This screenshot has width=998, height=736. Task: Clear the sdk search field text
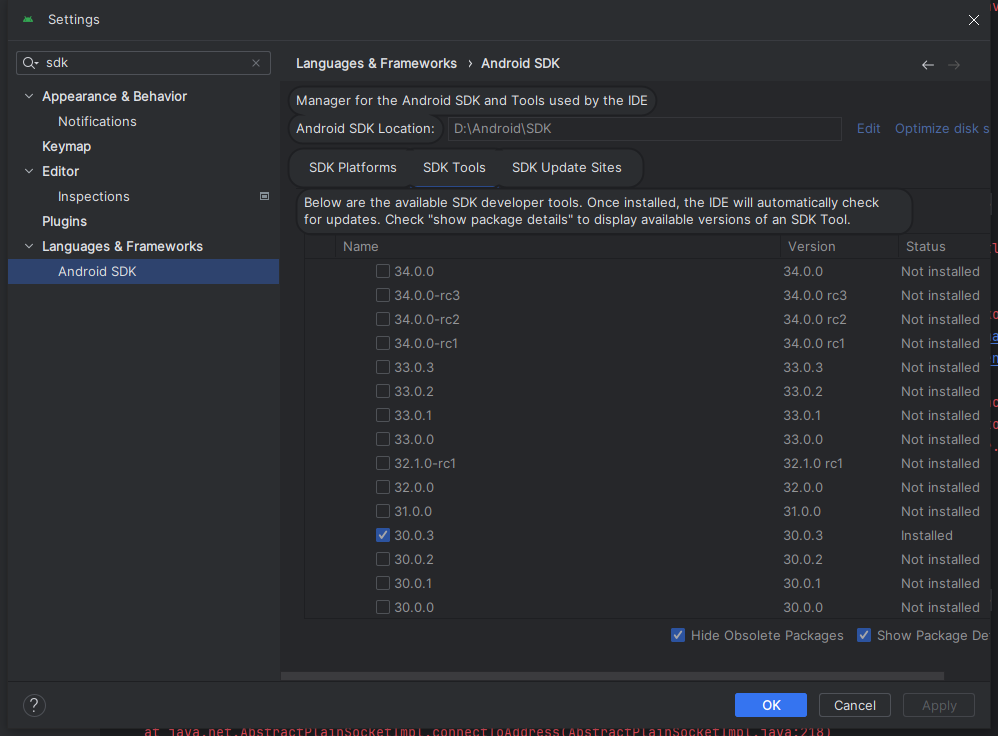[256, 63]
